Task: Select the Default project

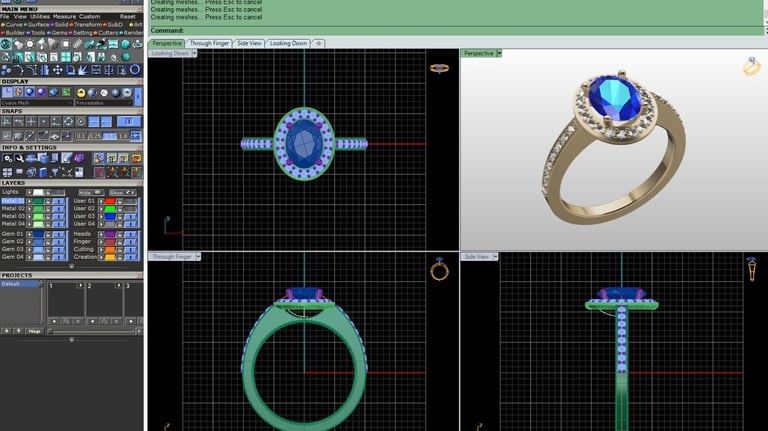Action: pos(20,284)
